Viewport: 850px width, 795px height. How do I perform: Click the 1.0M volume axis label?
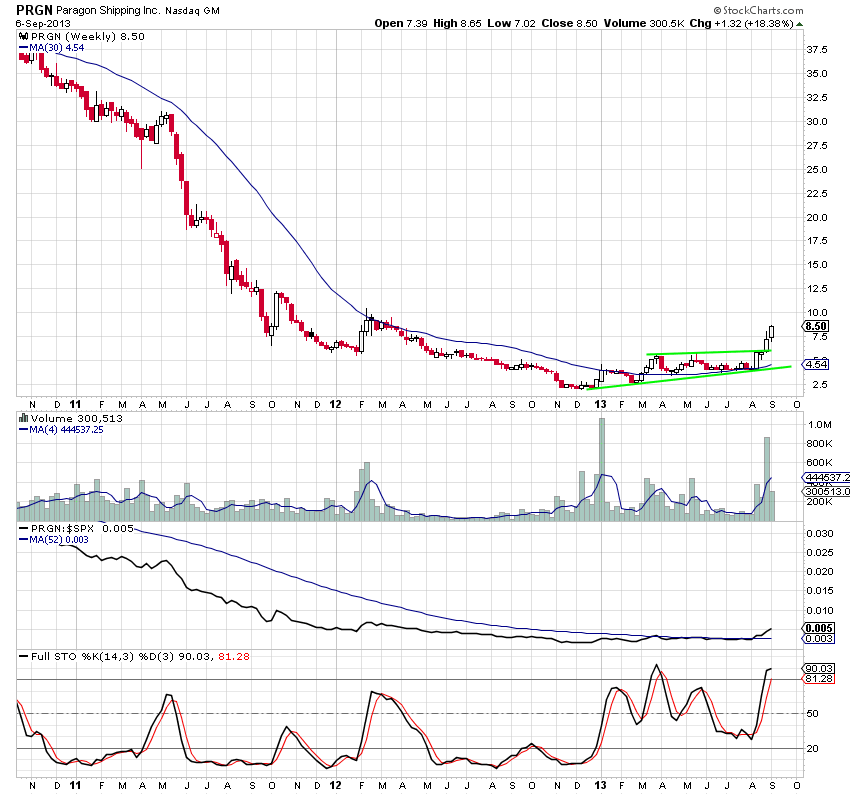click(819, 424)
